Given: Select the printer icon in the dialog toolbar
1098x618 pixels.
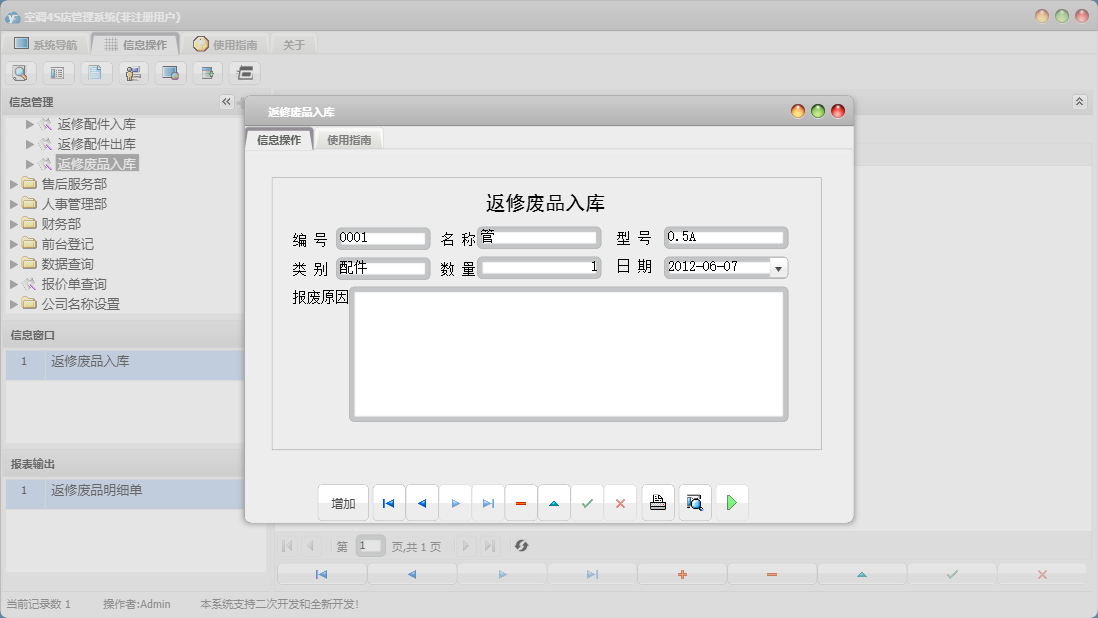Looking at the screenshot, I should click(x=658, y=502).
